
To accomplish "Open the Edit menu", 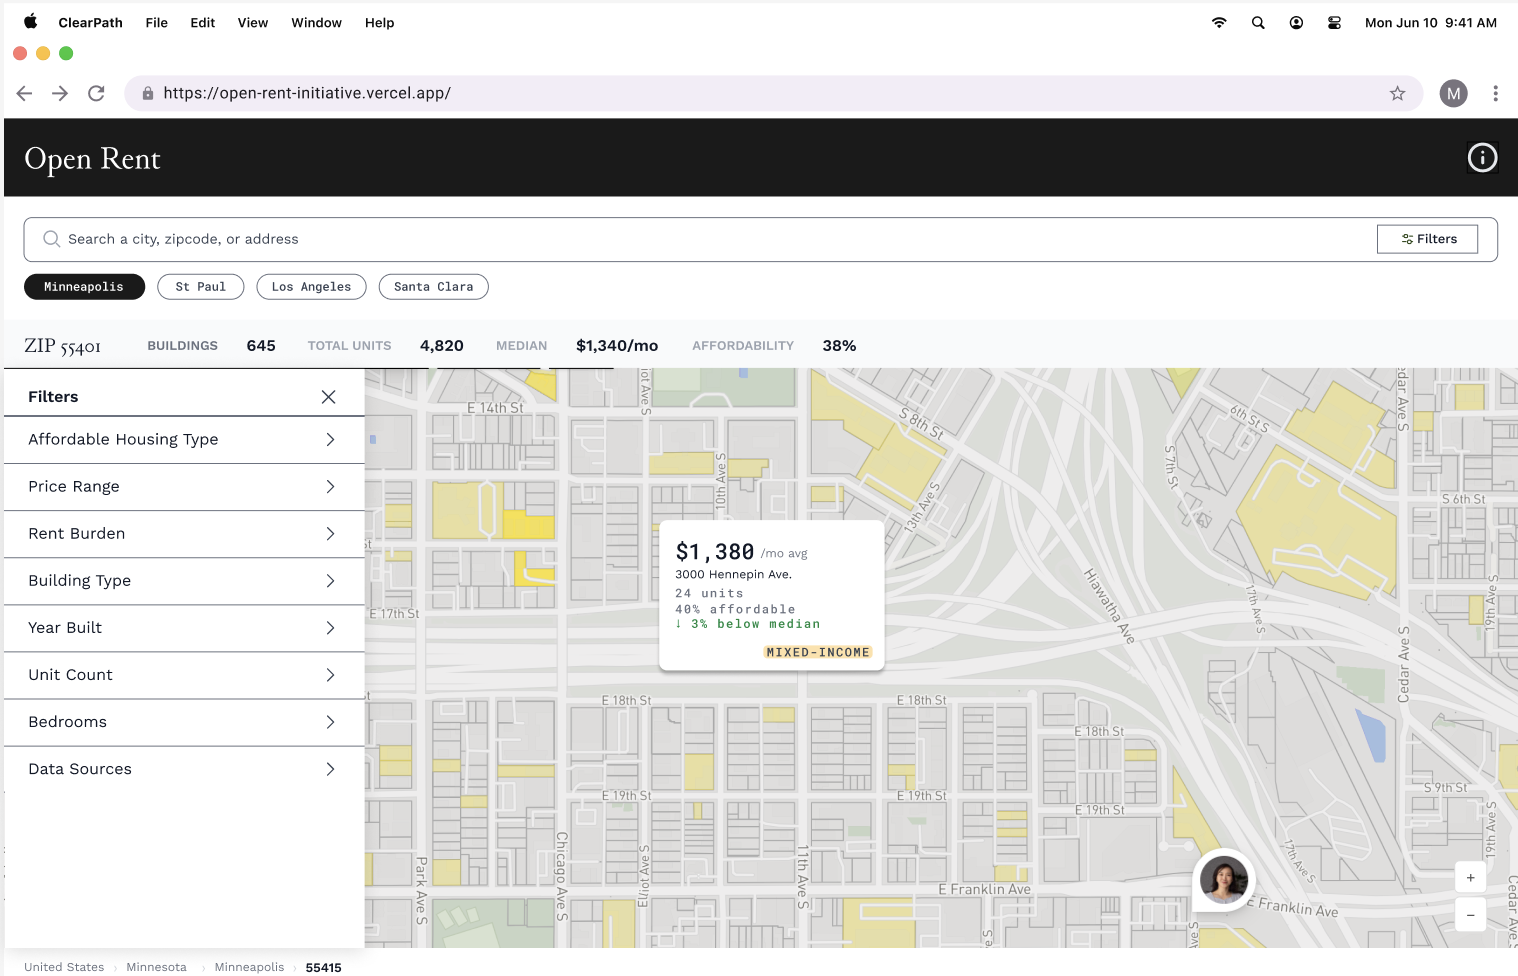I will point(202,22).
